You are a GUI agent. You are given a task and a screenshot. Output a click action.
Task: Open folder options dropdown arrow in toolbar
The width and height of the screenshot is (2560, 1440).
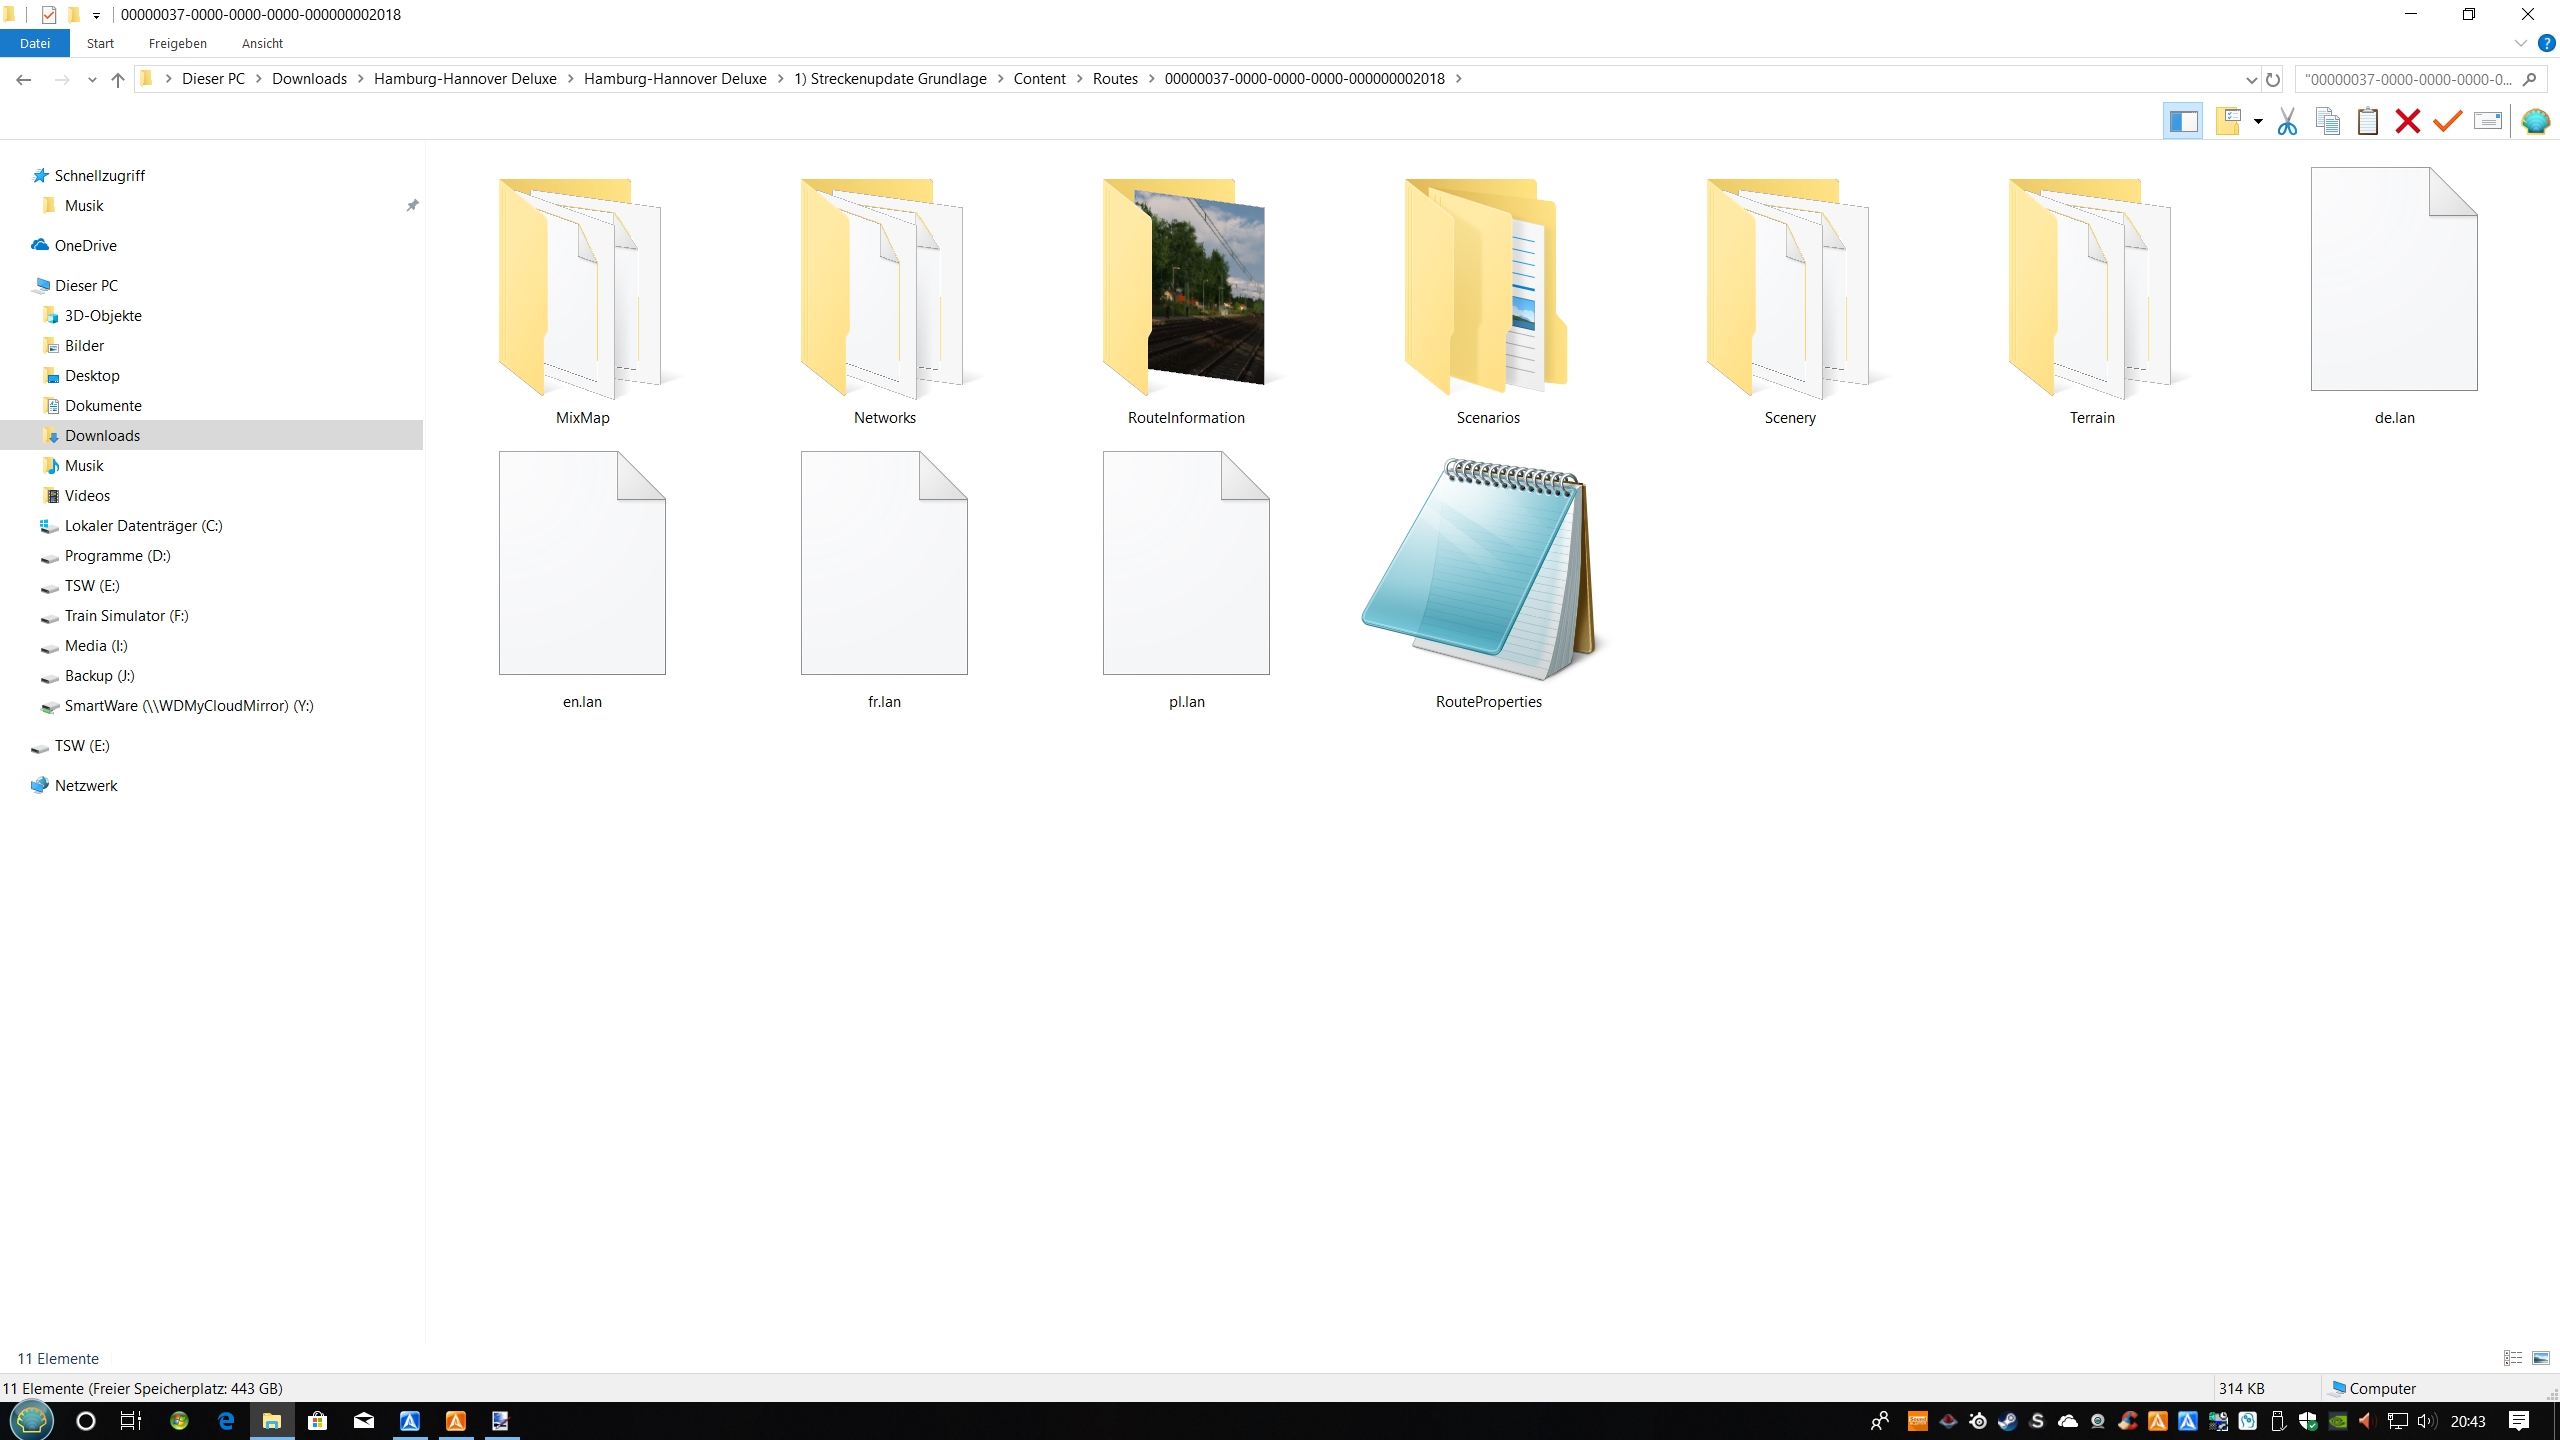[2258, 122]
